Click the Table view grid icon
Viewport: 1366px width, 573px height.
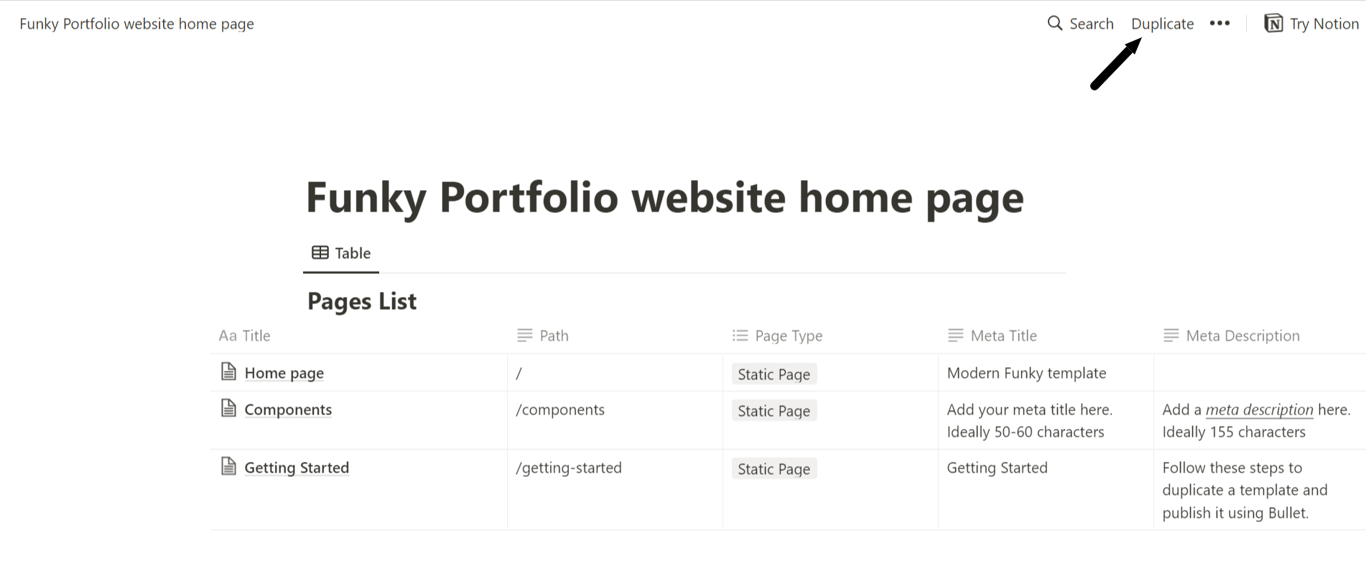[x=320, y=253]
